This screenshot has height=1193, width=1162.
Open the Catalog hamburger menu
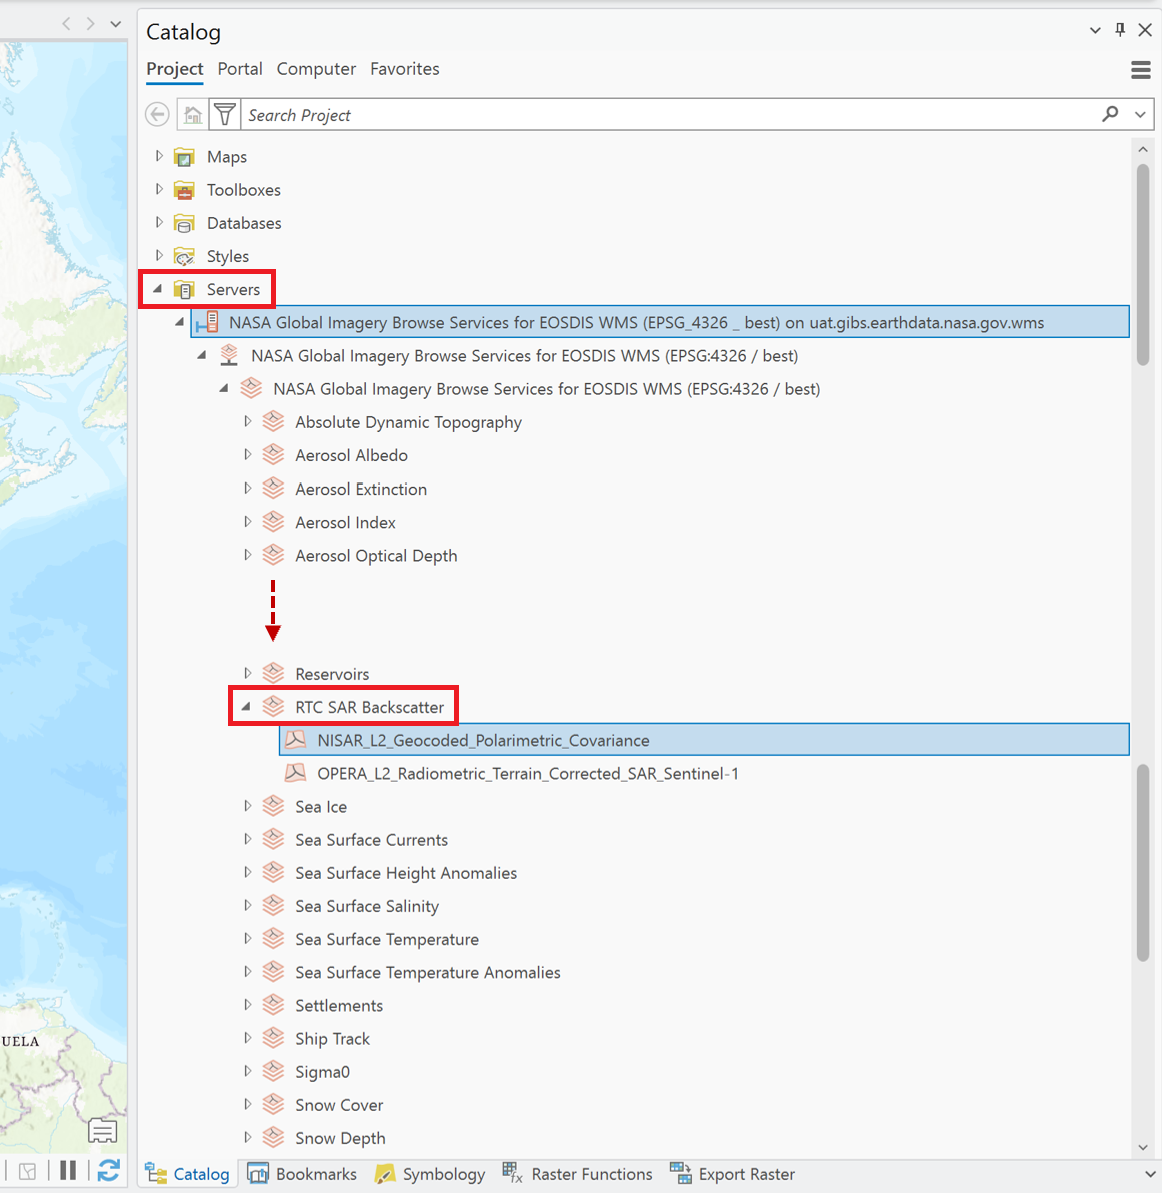pyautogui.click(x=1141, y=70)
